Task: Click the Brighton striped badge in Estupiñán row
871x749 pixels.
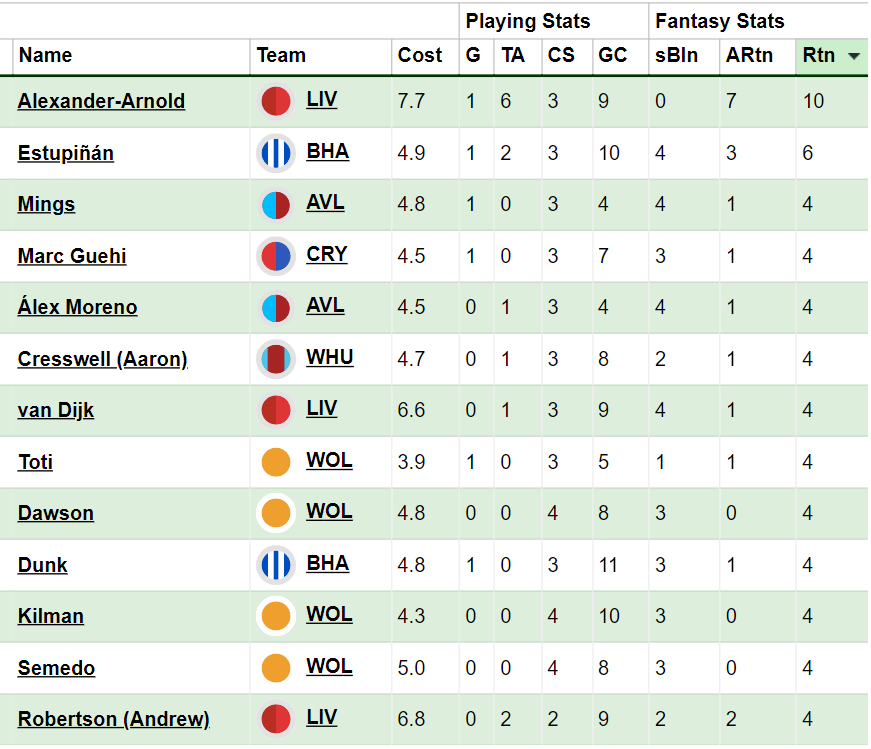Action: click(x=276, y=153)
